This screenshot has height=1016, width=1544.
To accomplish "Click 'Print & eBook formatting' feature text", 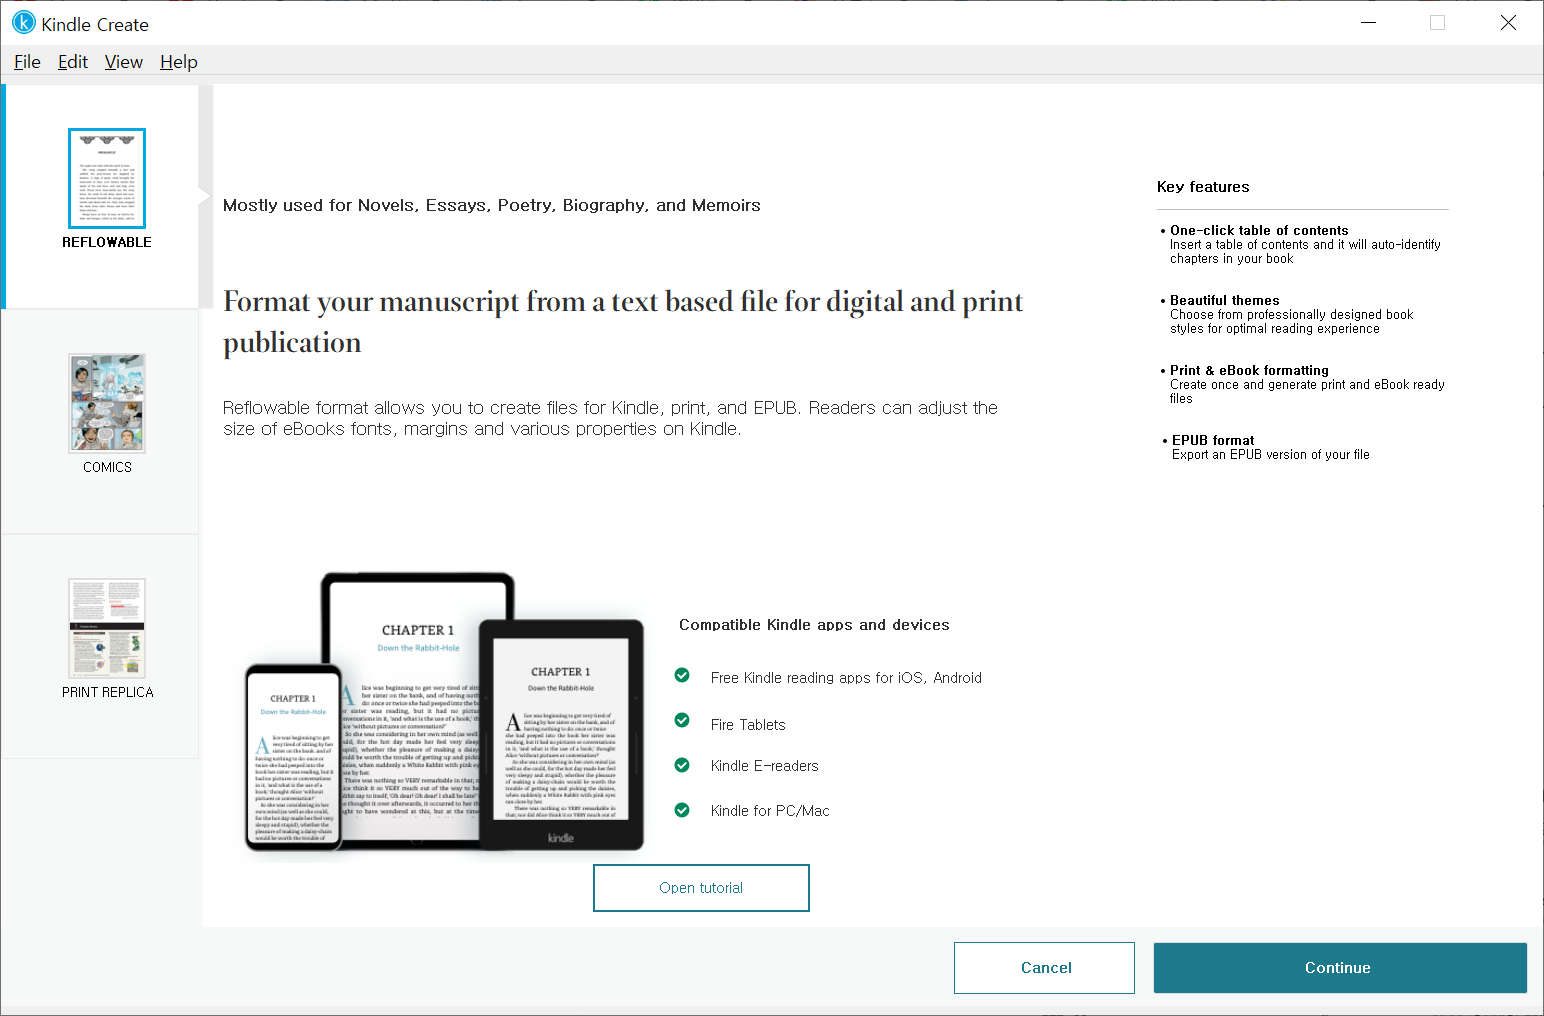I will (1249, 370).
